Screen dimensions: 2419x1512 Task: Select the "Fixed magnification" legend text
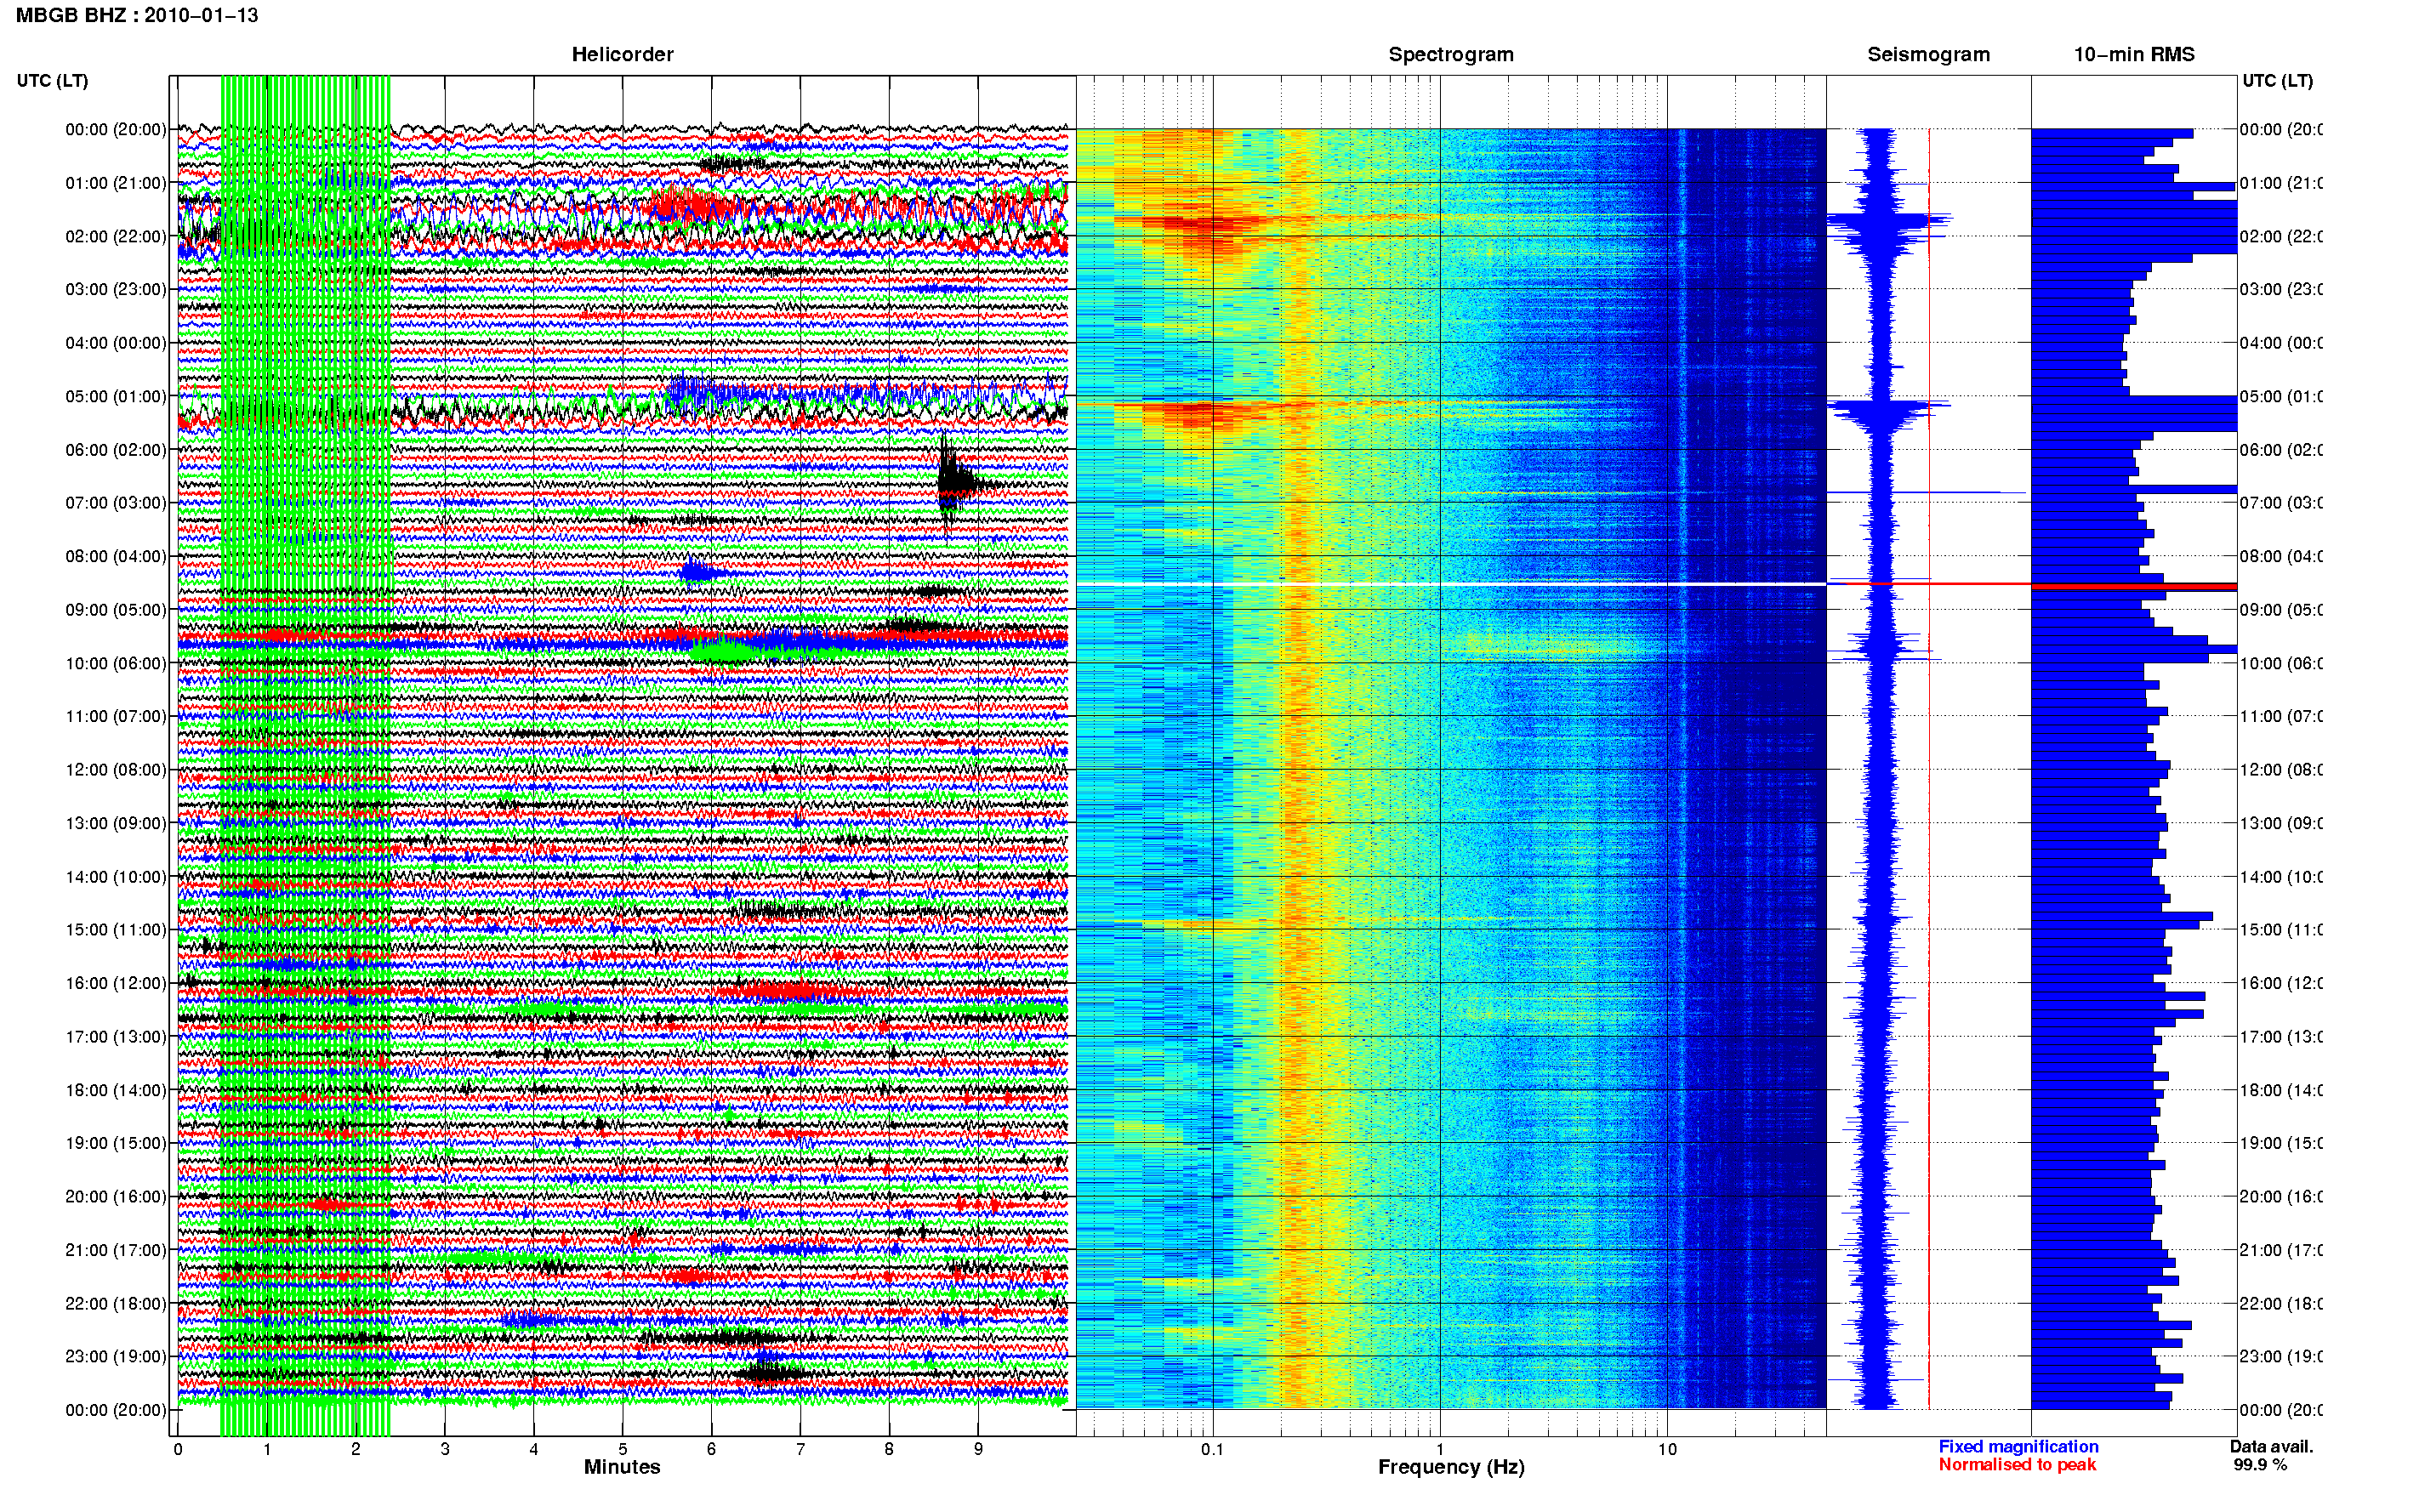click(x=2018, y=1446)
